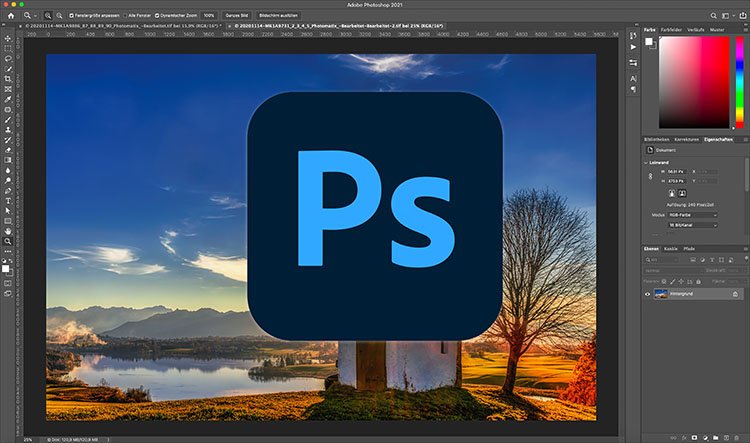This screenshot has height=443, width=750.
Task: Select the Horizontal Type tool
Action: (x=8, y=201)
